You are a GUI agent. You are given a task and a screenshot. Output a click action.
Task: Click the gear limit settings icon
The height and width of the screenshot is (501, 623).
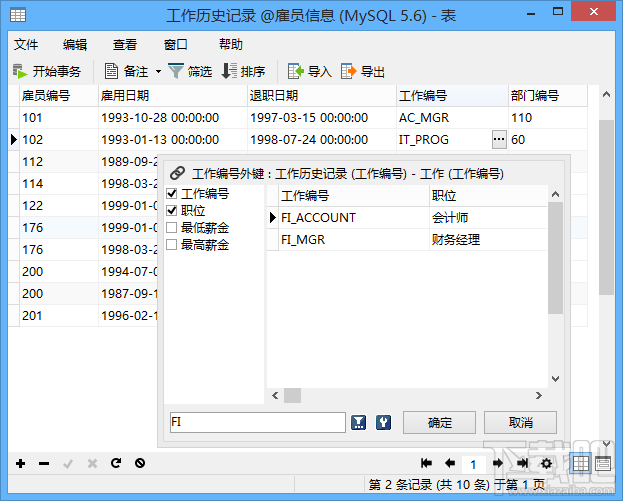546,463
